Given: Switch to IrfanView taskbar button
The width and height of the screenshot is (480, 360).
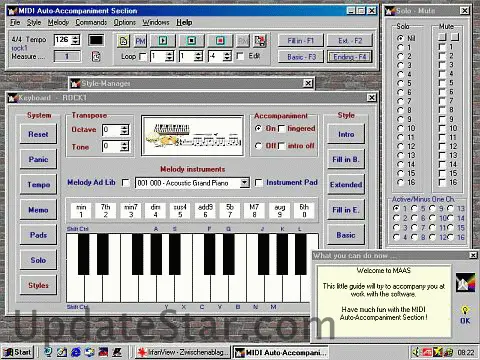Looking at the screenshot, I should coord(183,352).
